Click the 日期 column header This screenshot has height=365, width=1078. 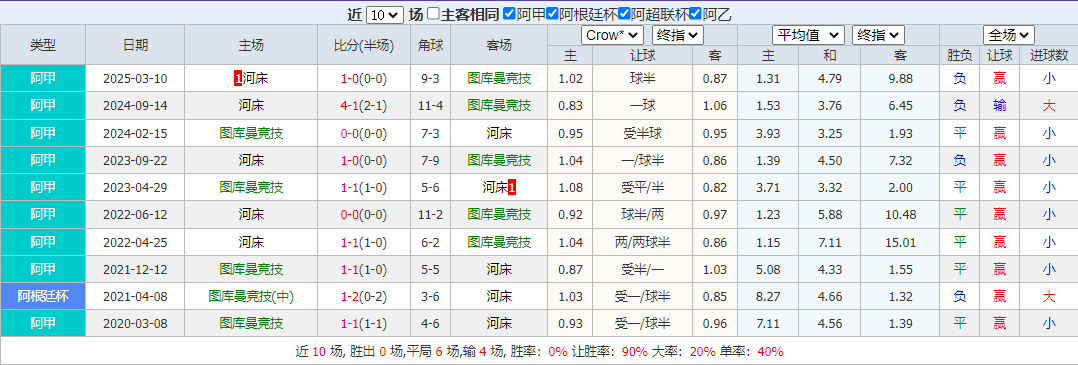[x=135, y=45]
